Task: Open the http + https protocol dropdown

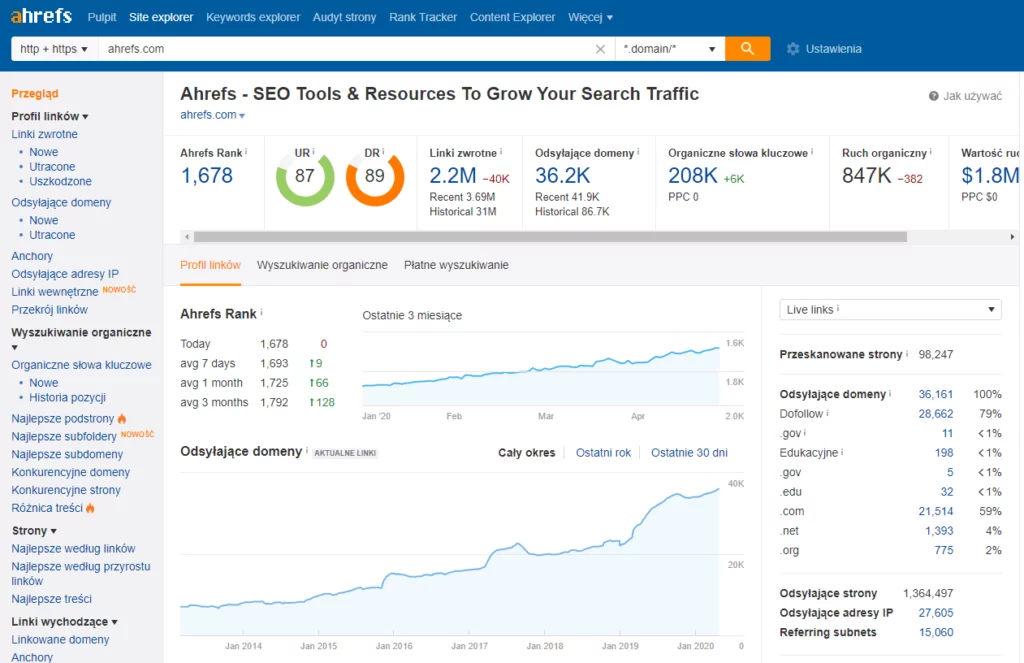Action: click(x=54, y=49)
